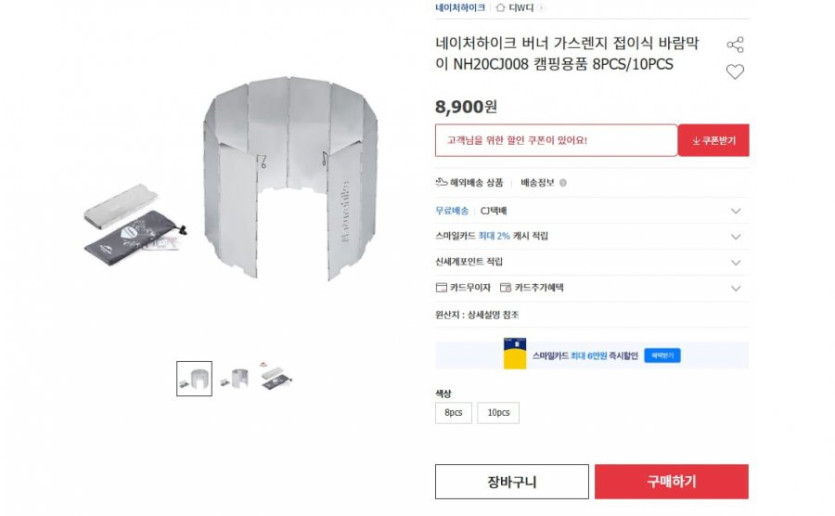835x516 pixels.
Task: Click the blue 혜택받기 button in banner
Action: 662,355
